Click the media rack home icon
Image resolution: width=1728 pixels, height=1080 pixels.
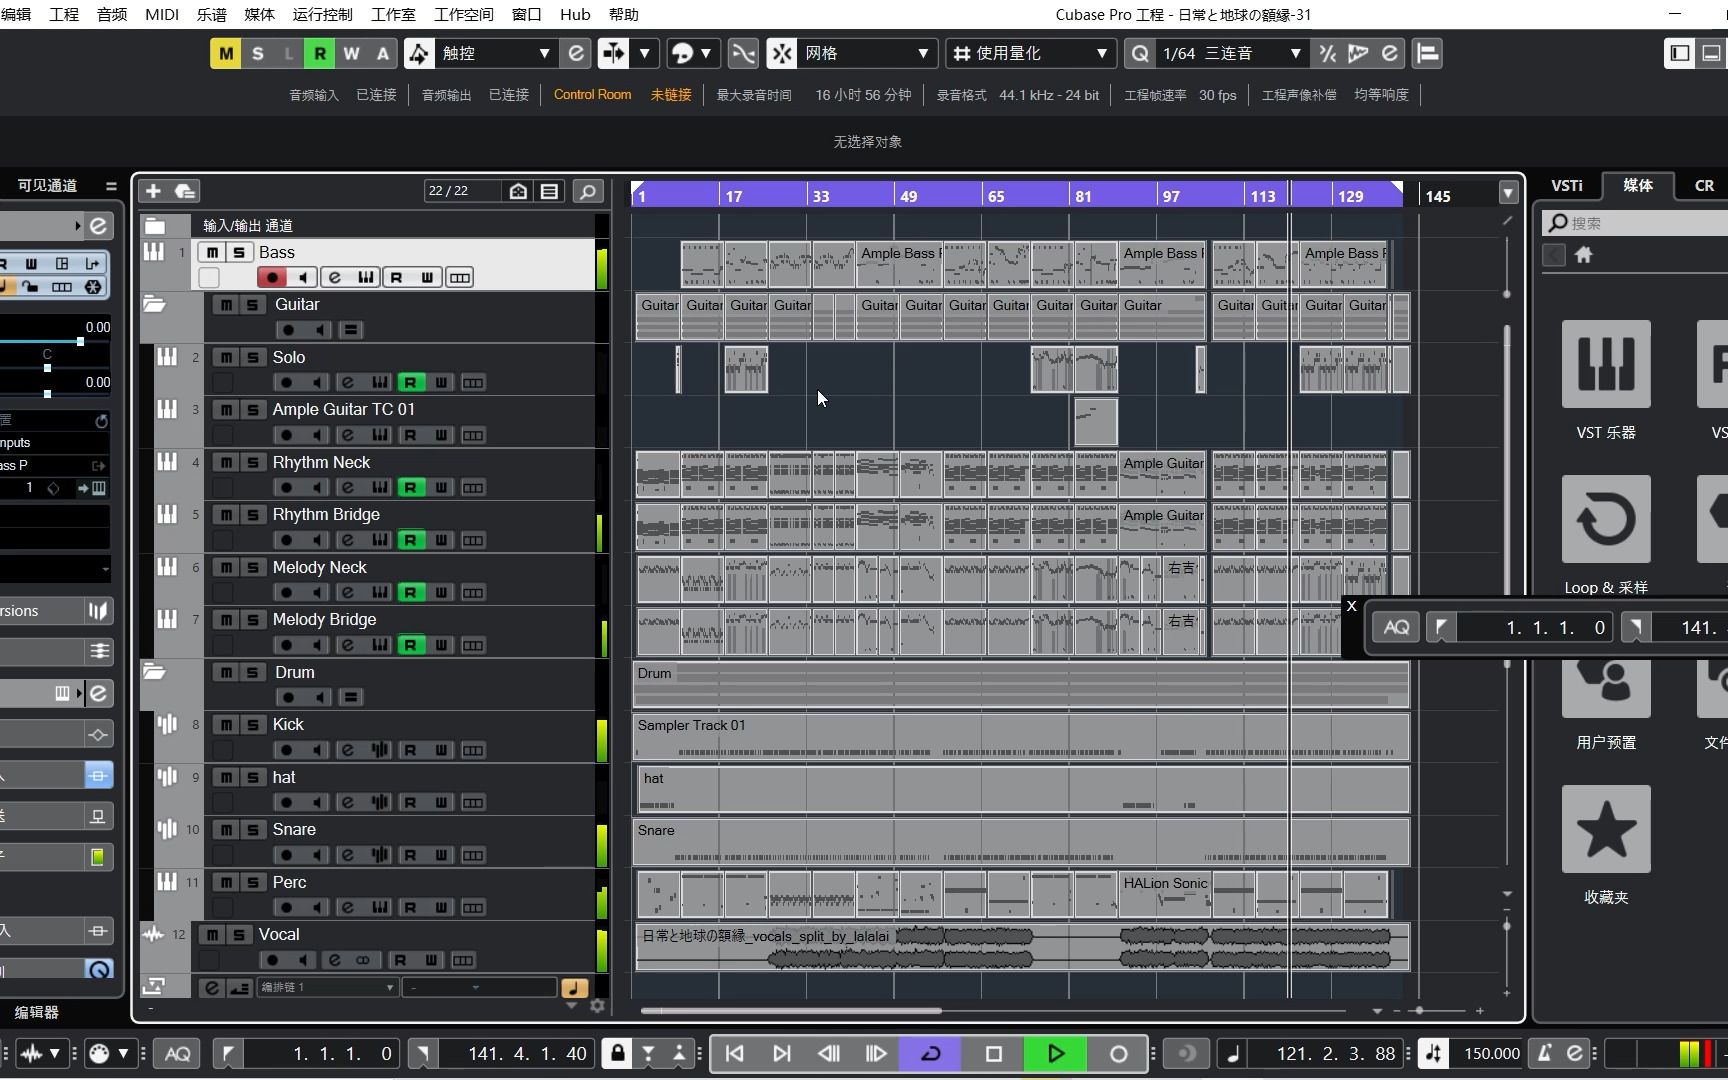pyautogui.click(x=1583, y=255)
